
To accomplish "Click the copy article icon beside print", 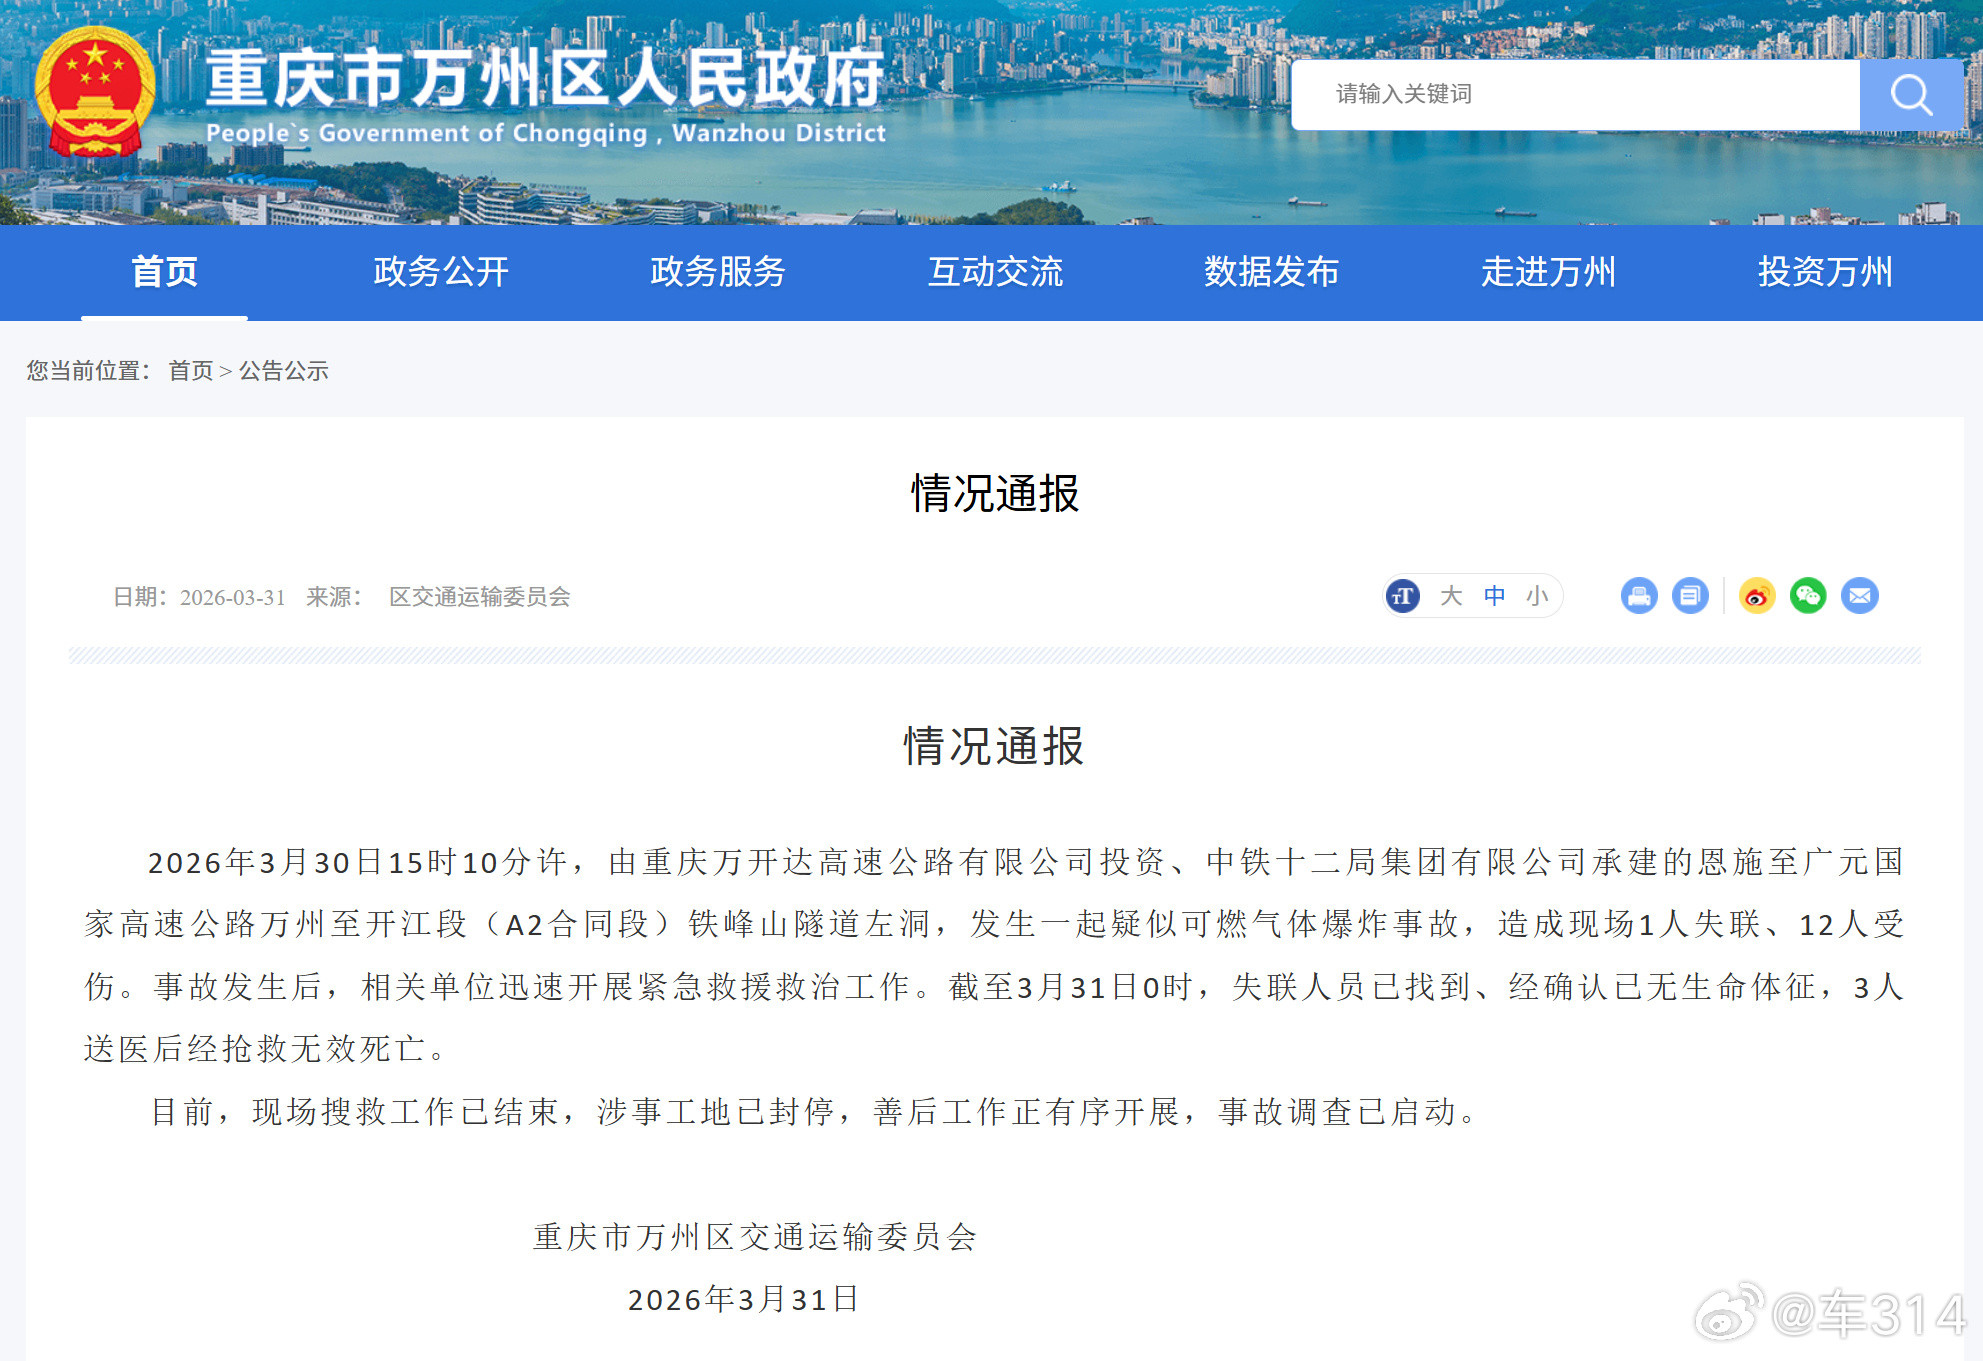I will coord(1690,596).
